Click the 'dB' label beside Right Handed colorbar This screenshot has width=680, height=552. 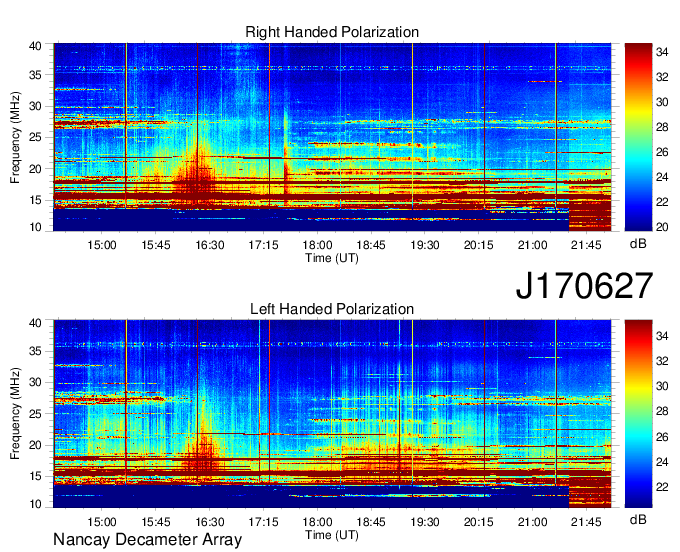(x=638, y=244)
